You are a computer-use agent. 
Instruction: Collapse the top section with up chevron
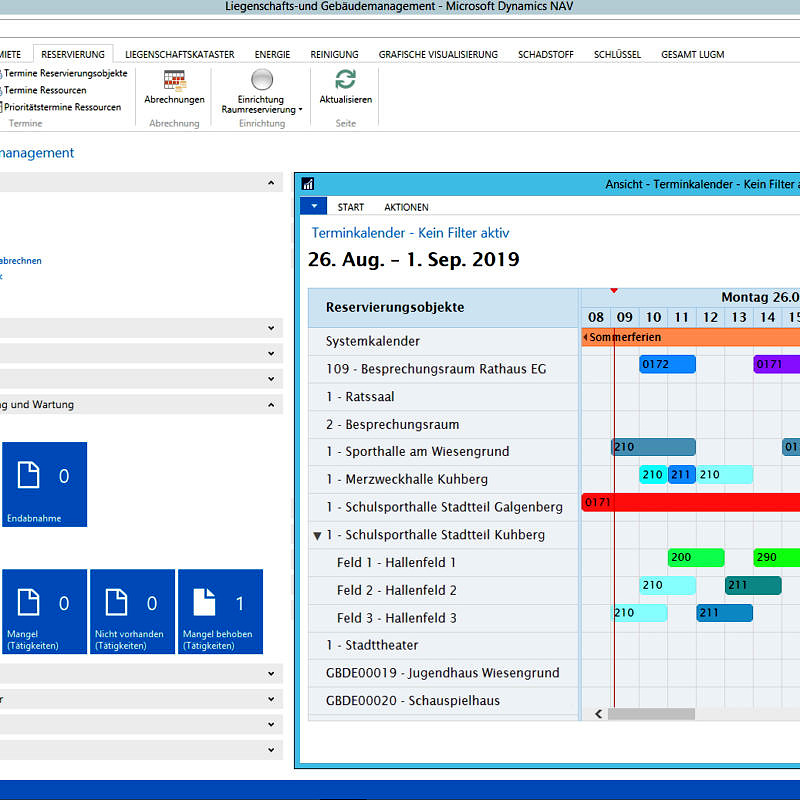[271, 183]
